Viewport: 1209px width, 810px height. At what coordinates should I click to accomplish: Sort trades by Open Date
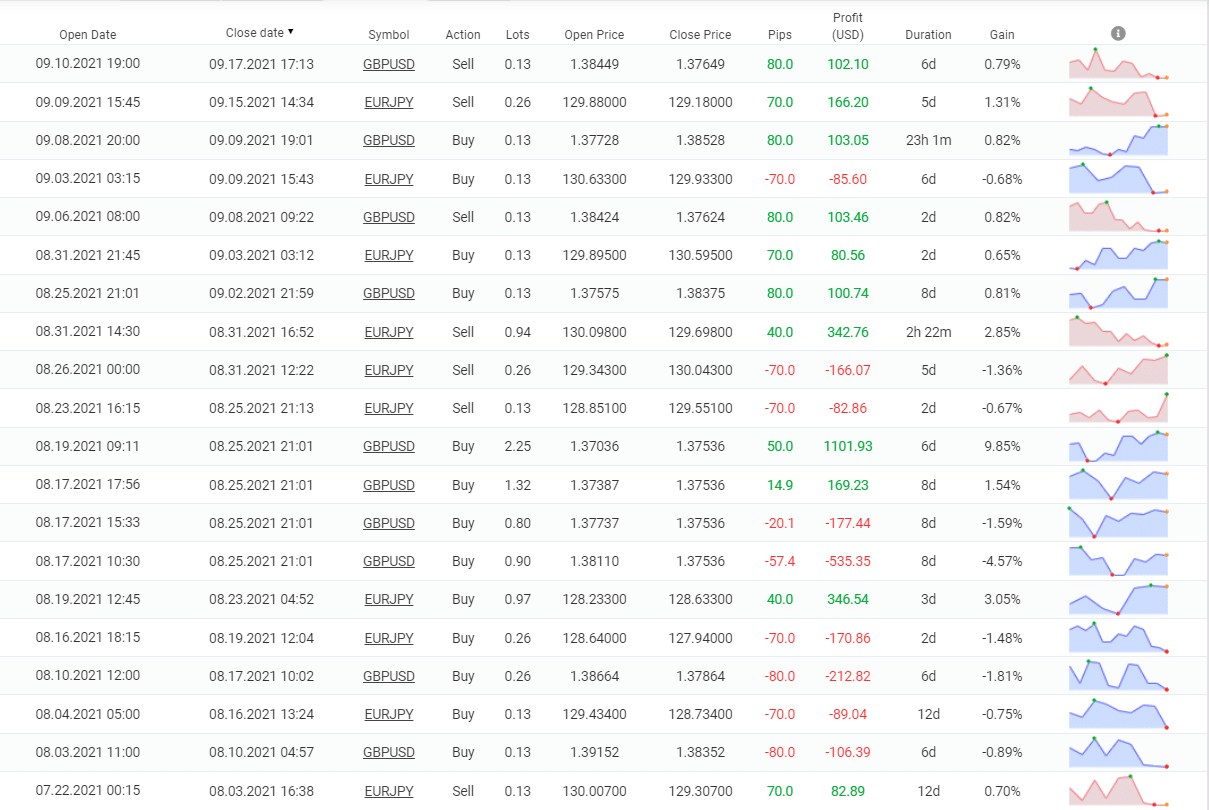click(x=88, y=34)
